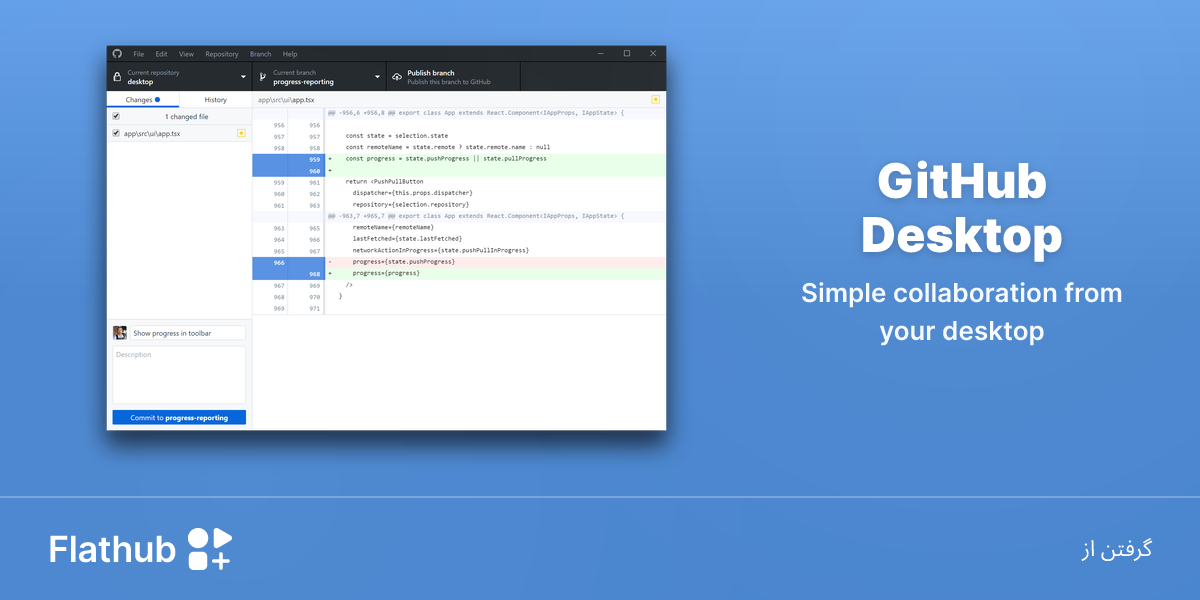Click the commit Description text area
This screenshot has width=1200, height=600.
pyautogui.click(x=179, y=375)
